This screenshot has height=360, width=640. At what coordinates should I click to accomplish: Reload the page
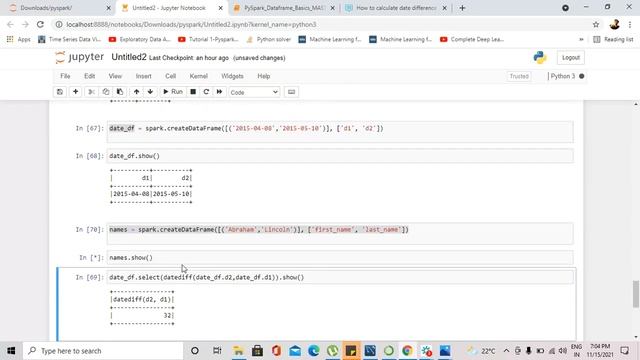click(40, 24)
